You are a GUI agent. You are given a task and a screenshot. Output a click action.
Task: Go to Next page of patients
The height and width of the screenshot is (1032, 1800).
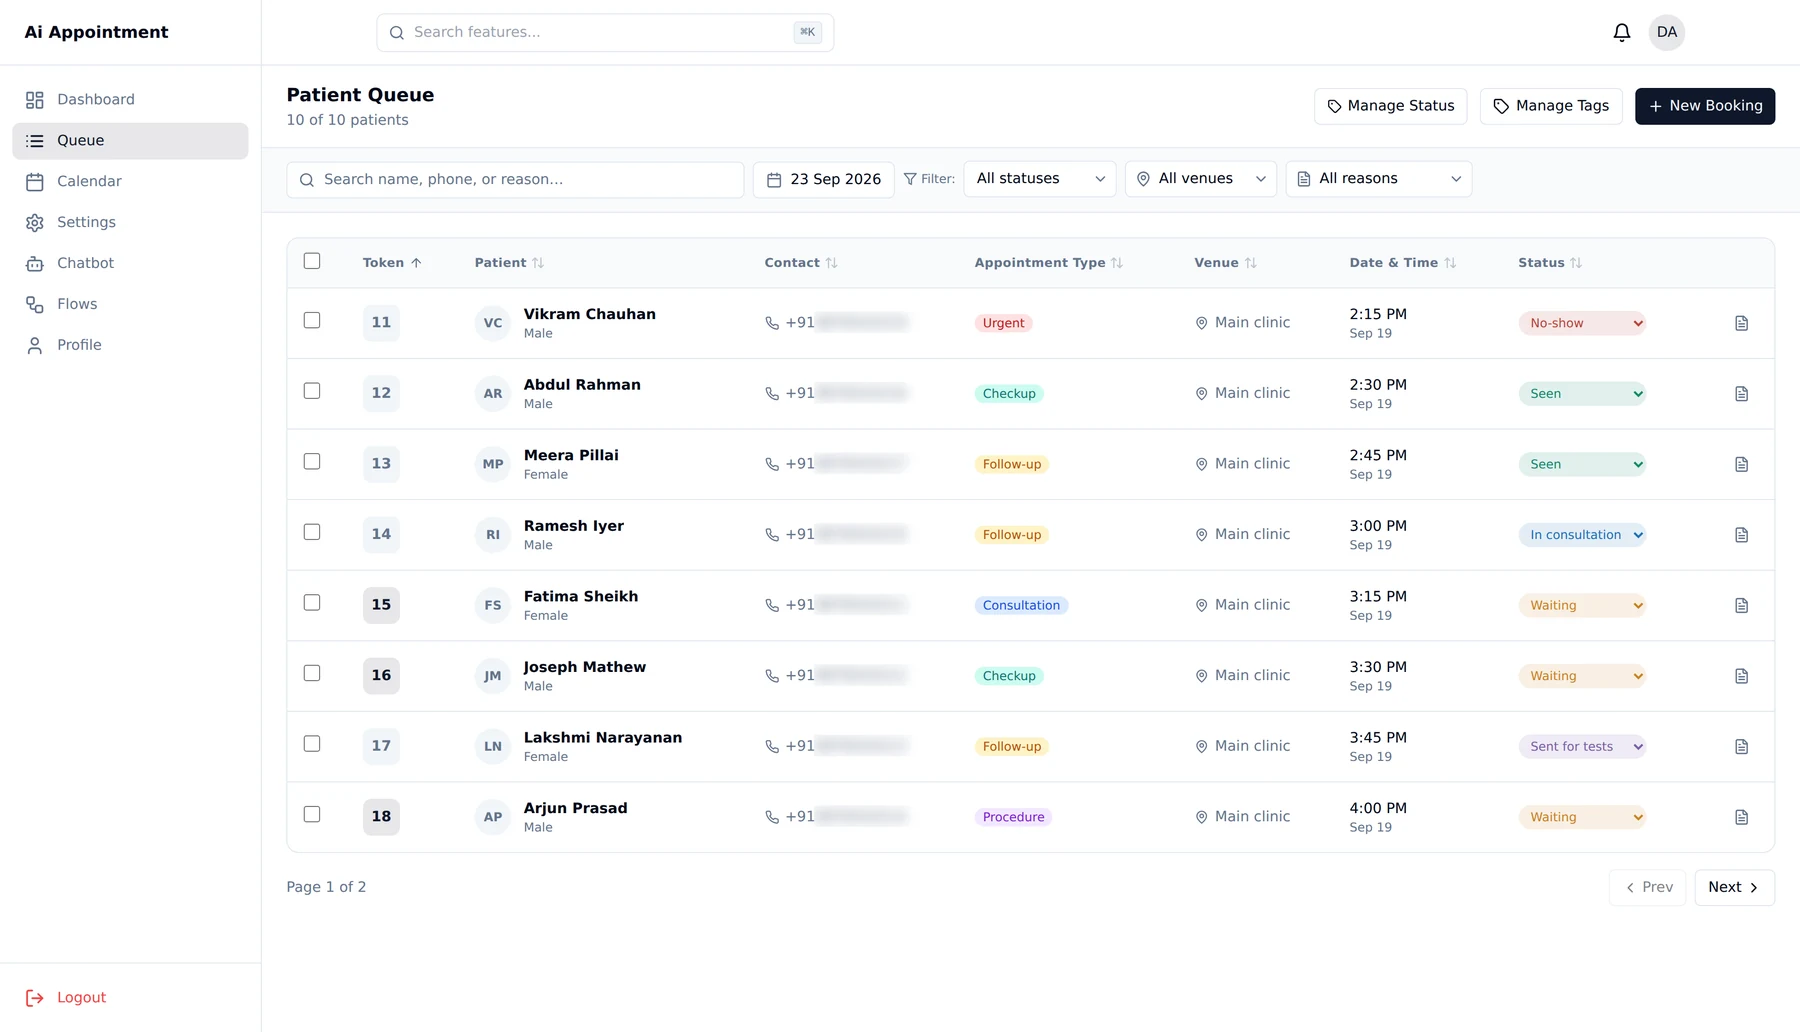click(x=1734, y=888)
